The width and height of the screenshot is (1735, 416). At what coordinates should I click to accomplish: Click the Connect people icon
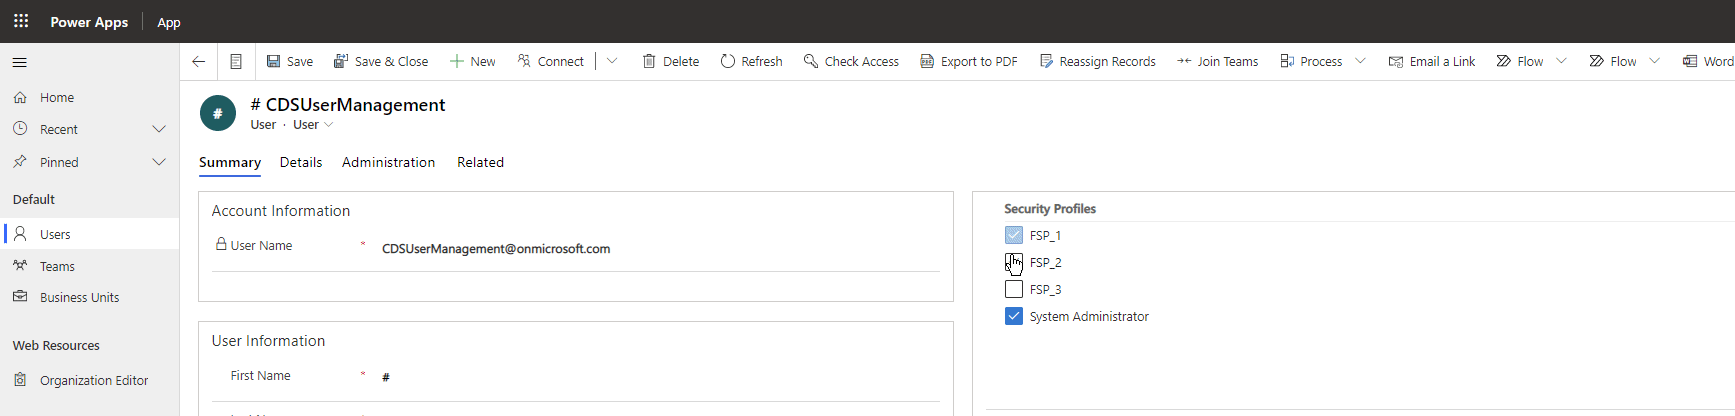pyautogui.click(x=524, y=61)
